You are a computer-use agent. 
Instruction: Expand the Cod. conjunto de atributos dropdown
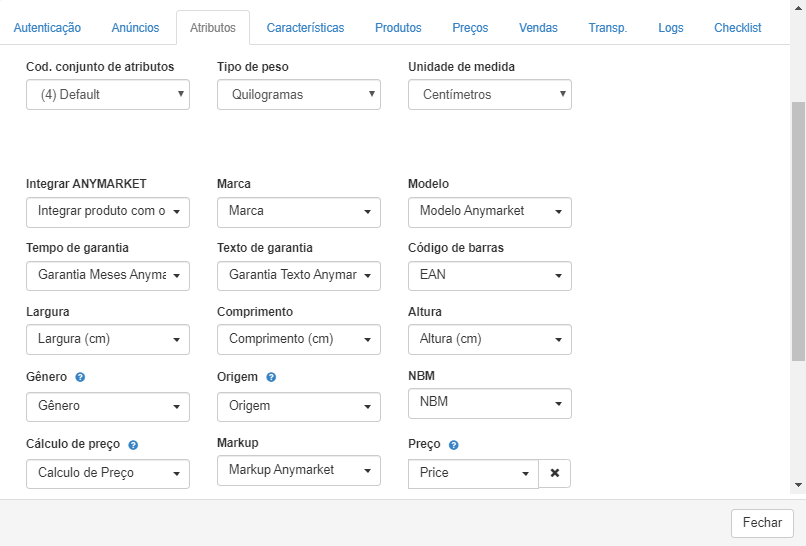click(108, 95)
